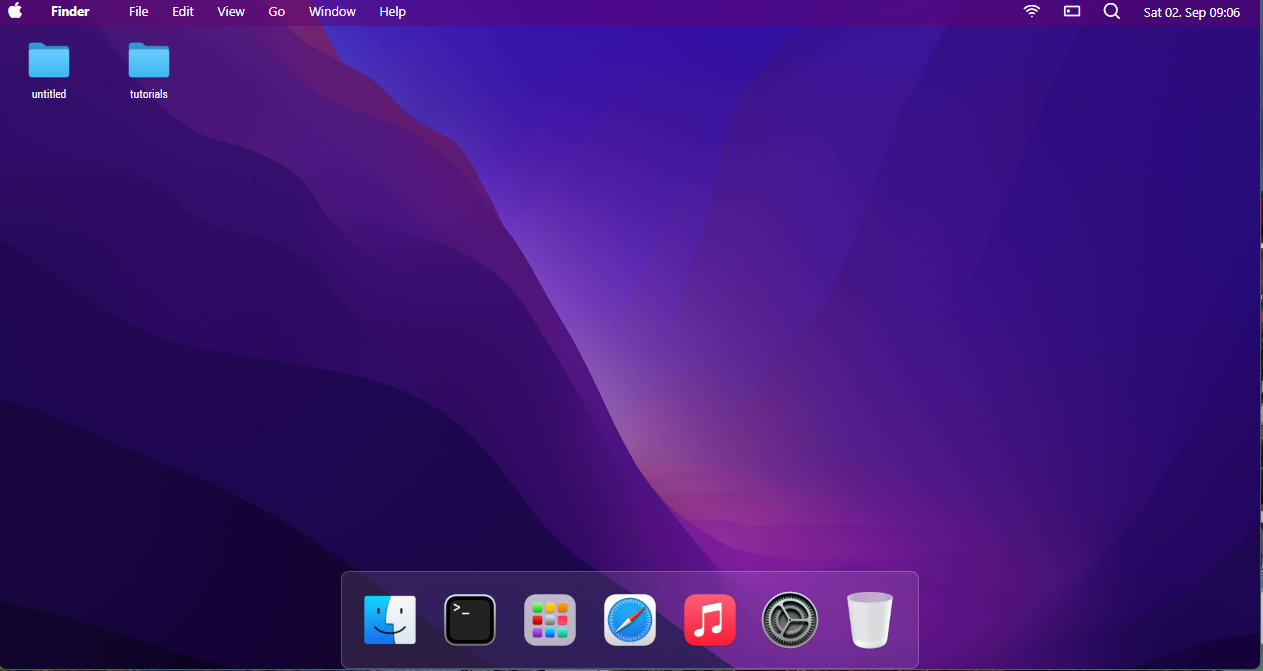The image size is (1263, 671).
Task: Open Launchpad app grid in dock
Action: pyautogui.click(x=550, y=620)
